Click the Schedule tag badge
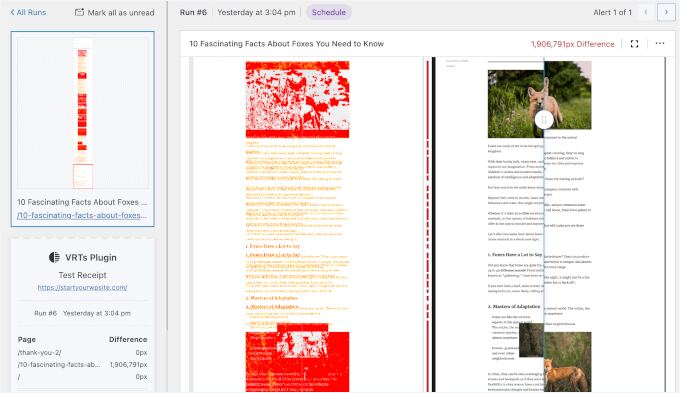The width and height of the screenshot is (680, 393). tap(329, 12)
